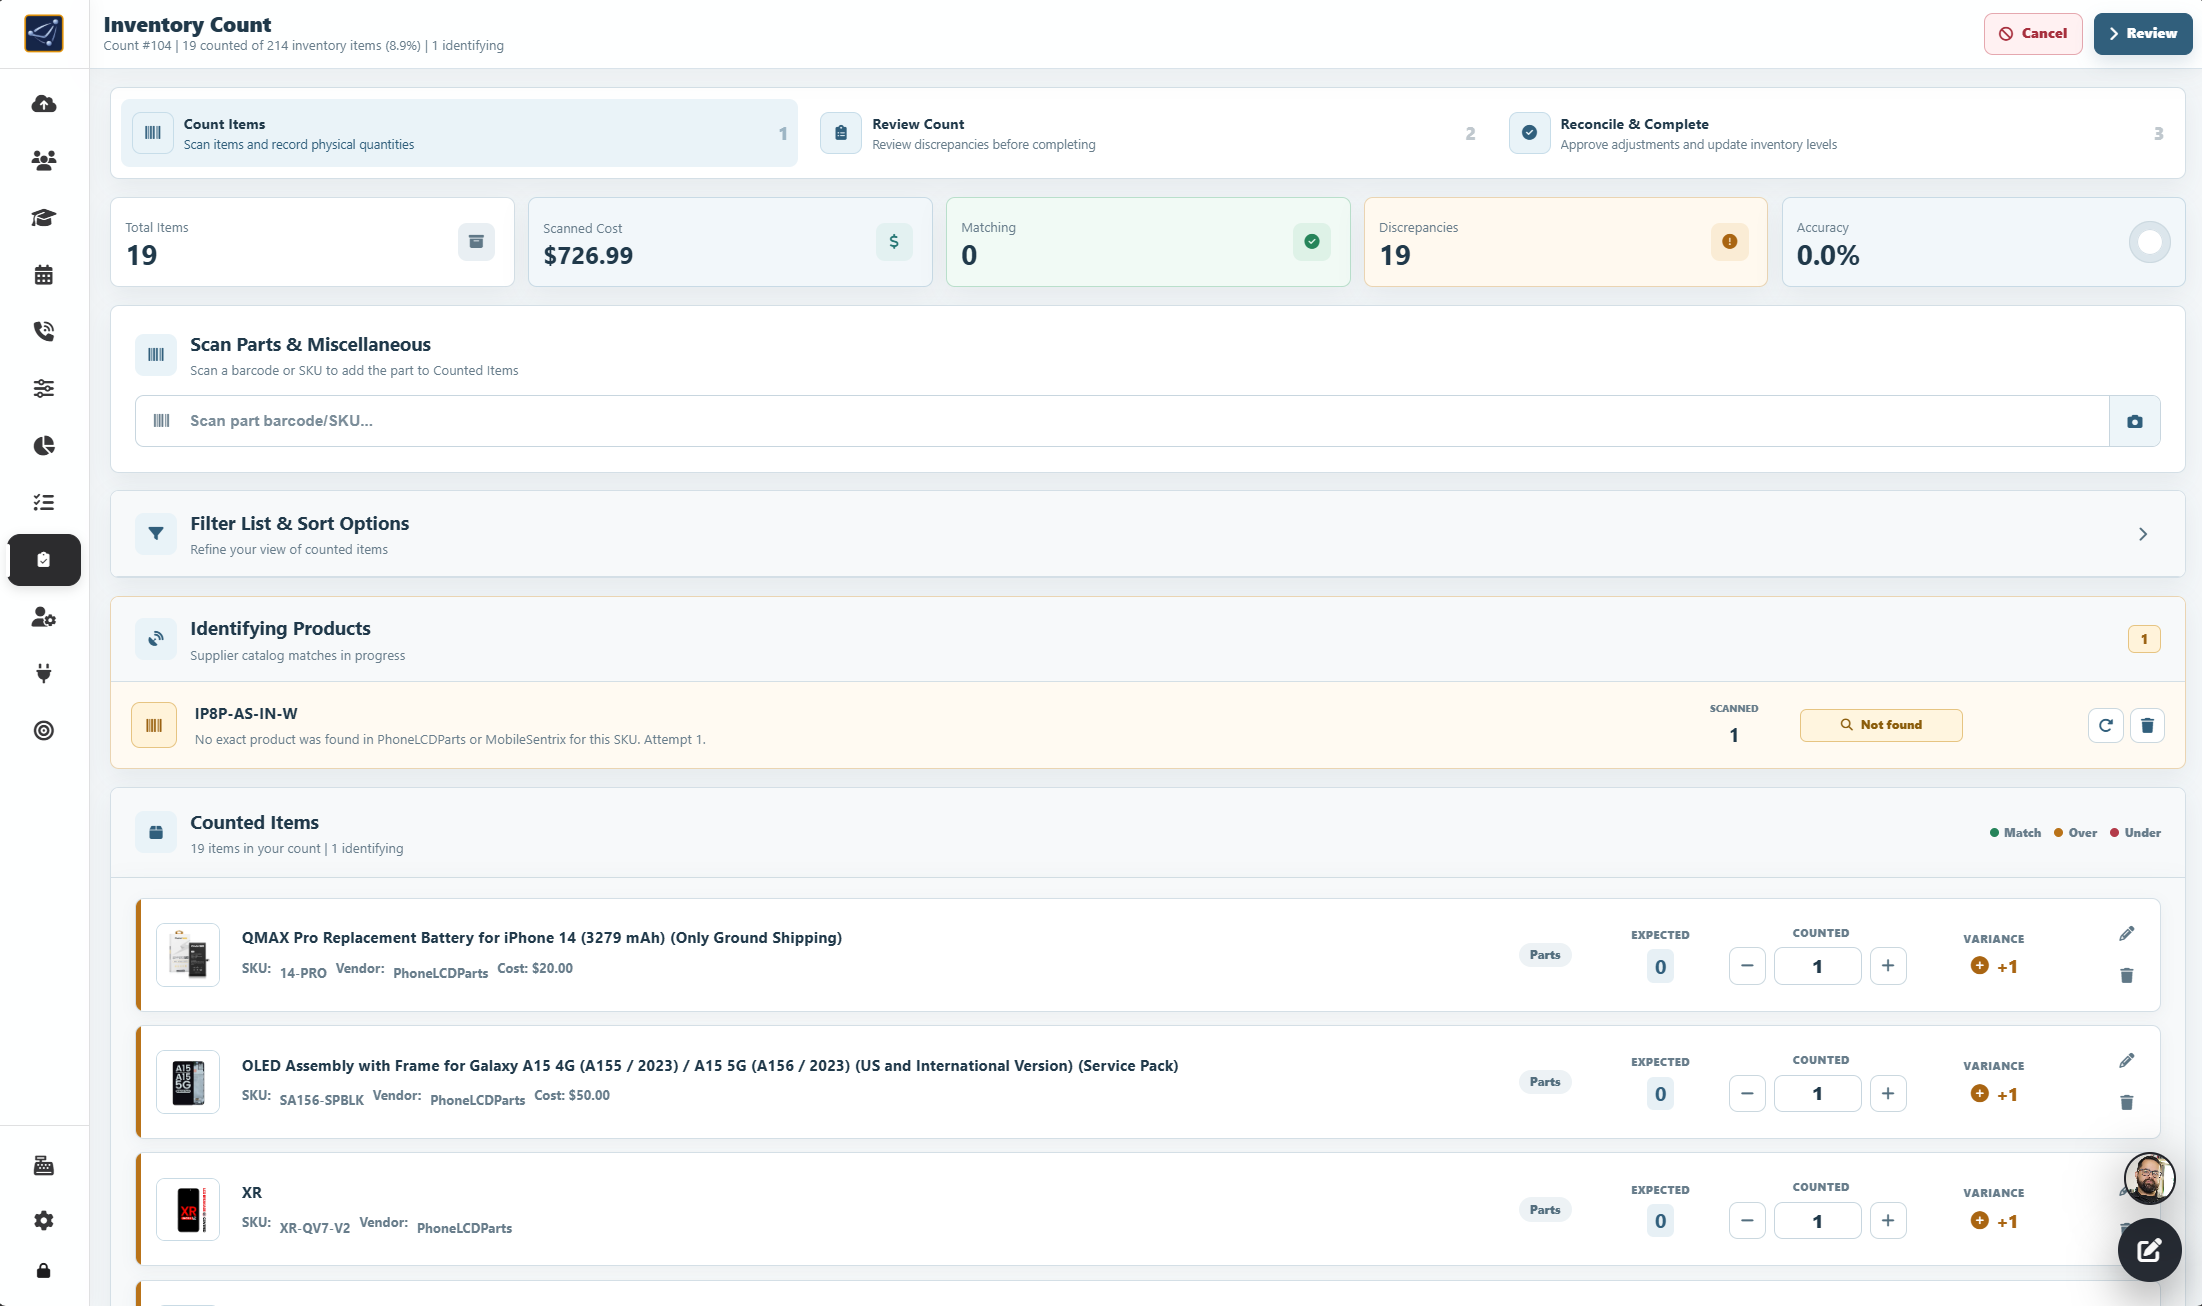Click the Review button
Screen dimensions: 2202x1306
coord(2143,33)
